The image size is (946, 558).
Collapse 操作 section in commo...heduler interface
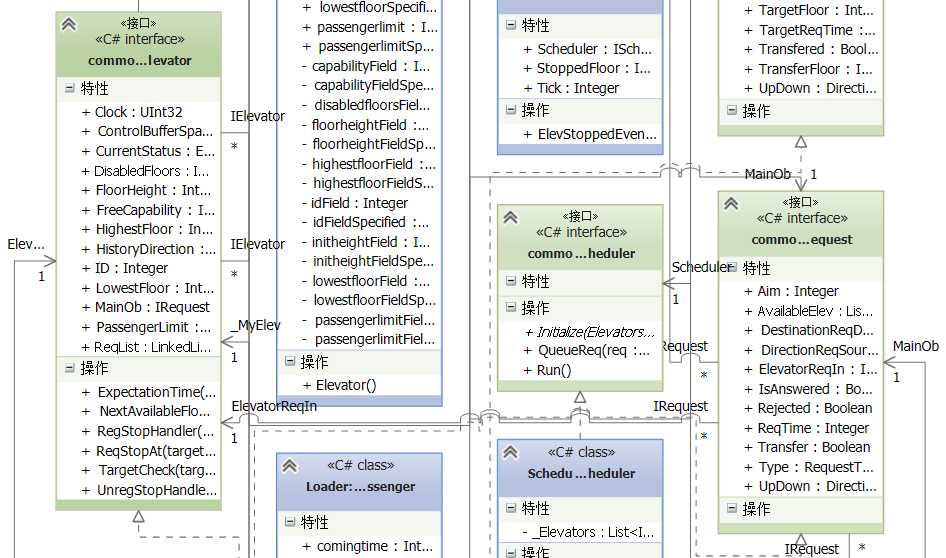click(511, 307)
